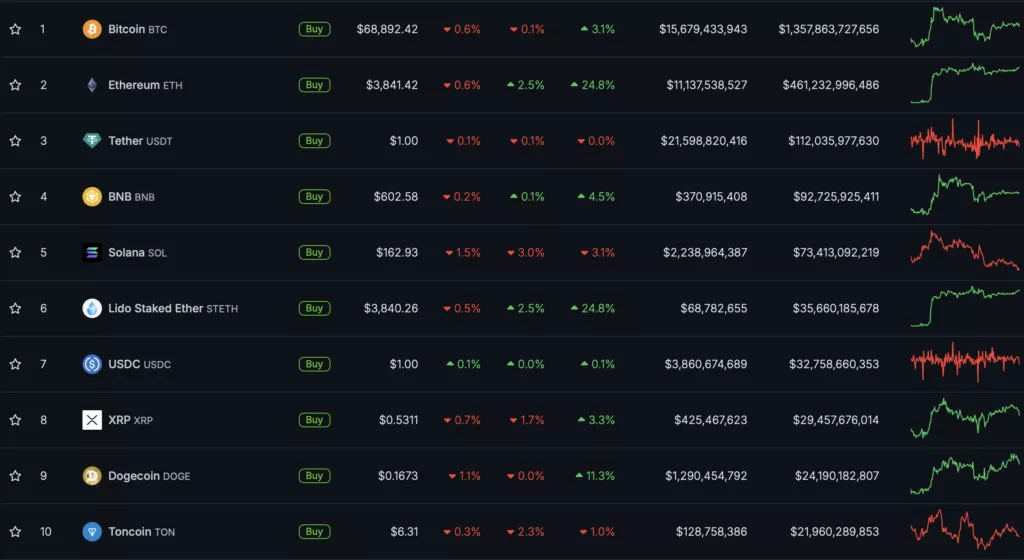Open the Bitcoin BTC coin page
The width and height of the screenshot is (1024, 560).
tap(137, 29)
